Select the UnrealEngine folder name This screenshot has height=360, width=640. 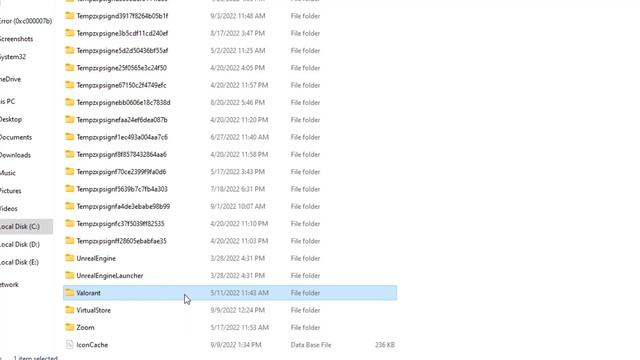(x=96, y=258)
